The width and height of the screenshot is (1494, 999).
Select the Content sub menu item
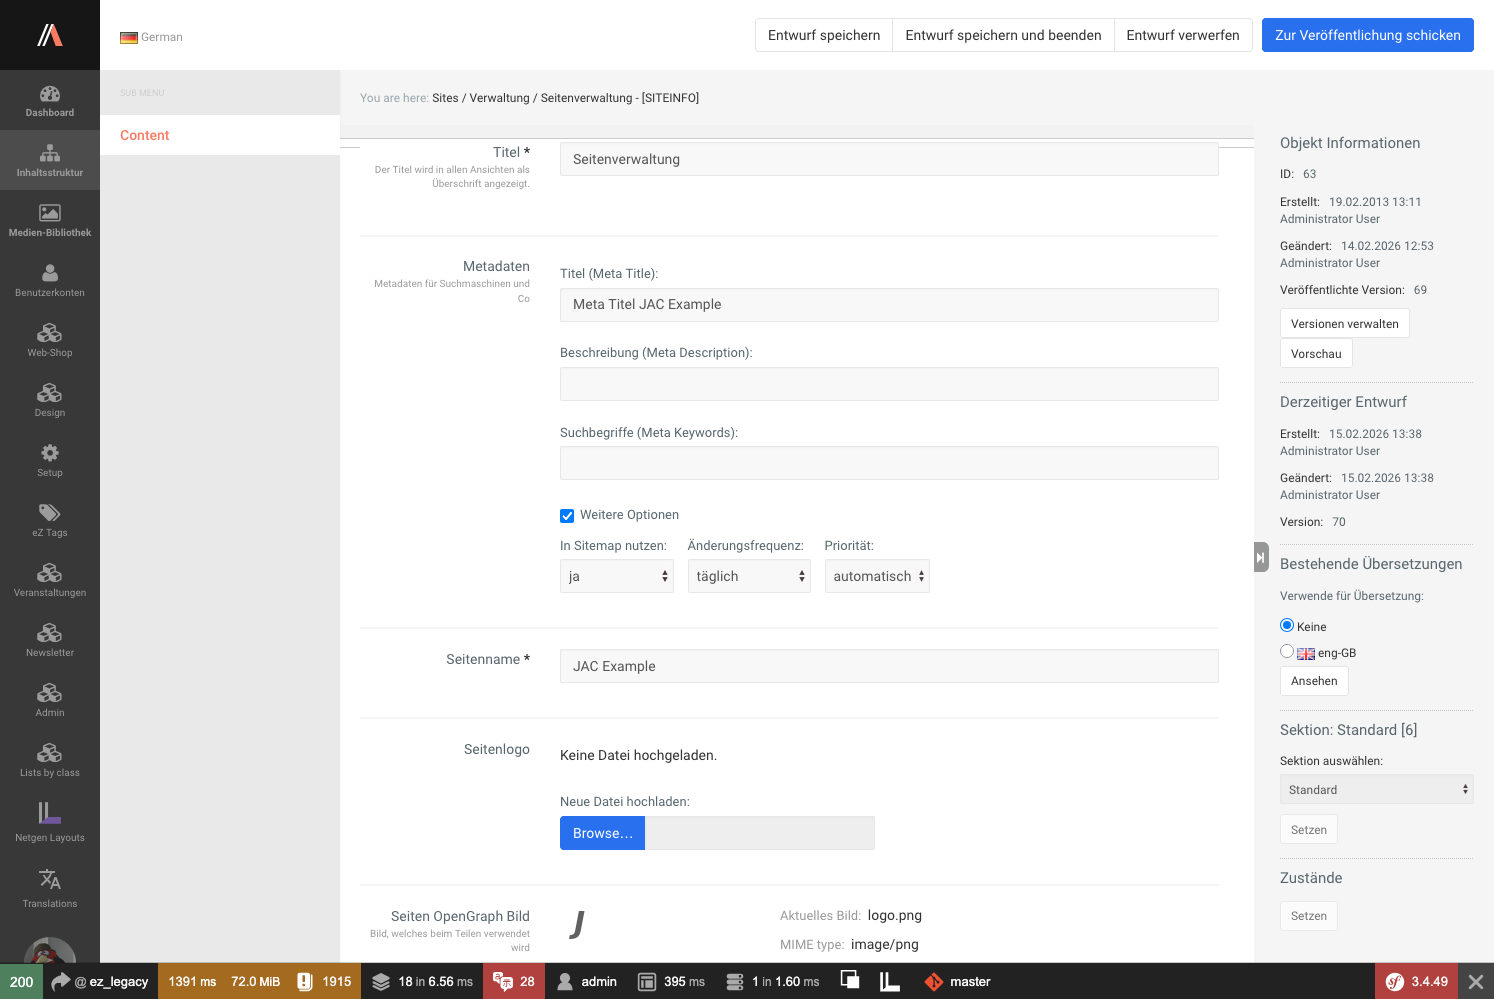(145, 135)
